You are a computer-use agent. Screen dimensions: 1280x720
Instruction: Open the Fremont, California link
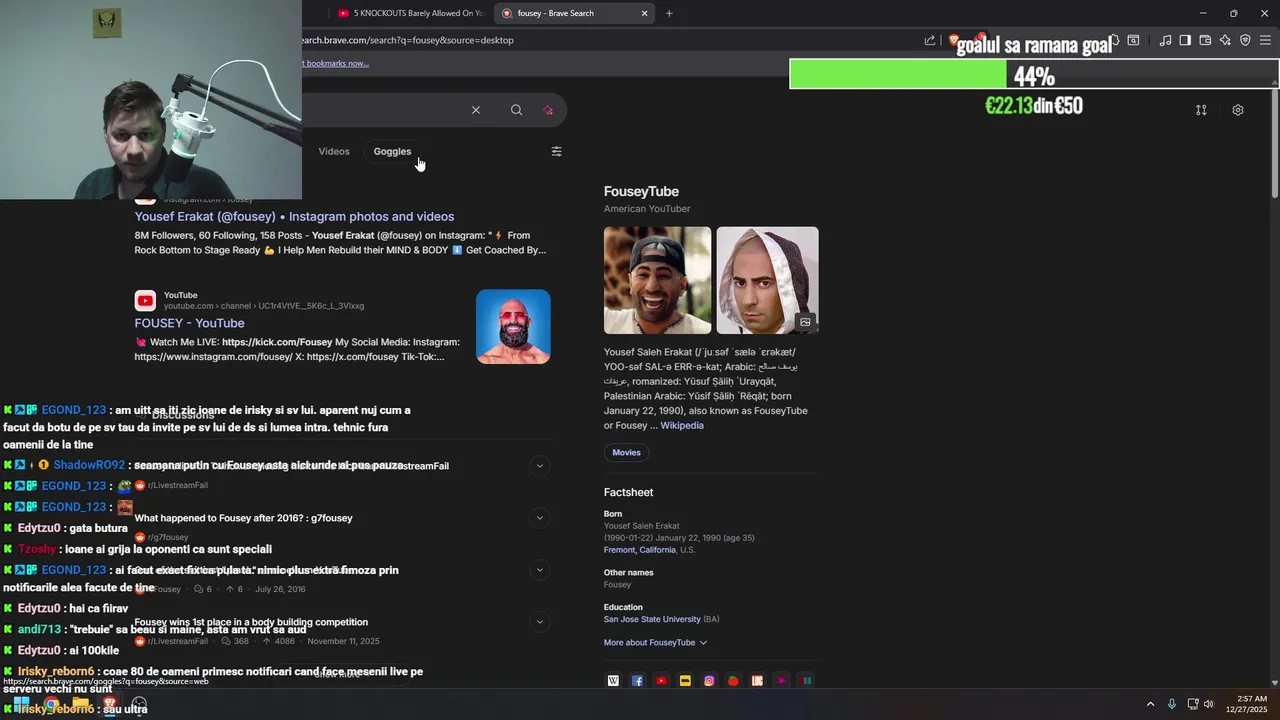coord(640,551)
